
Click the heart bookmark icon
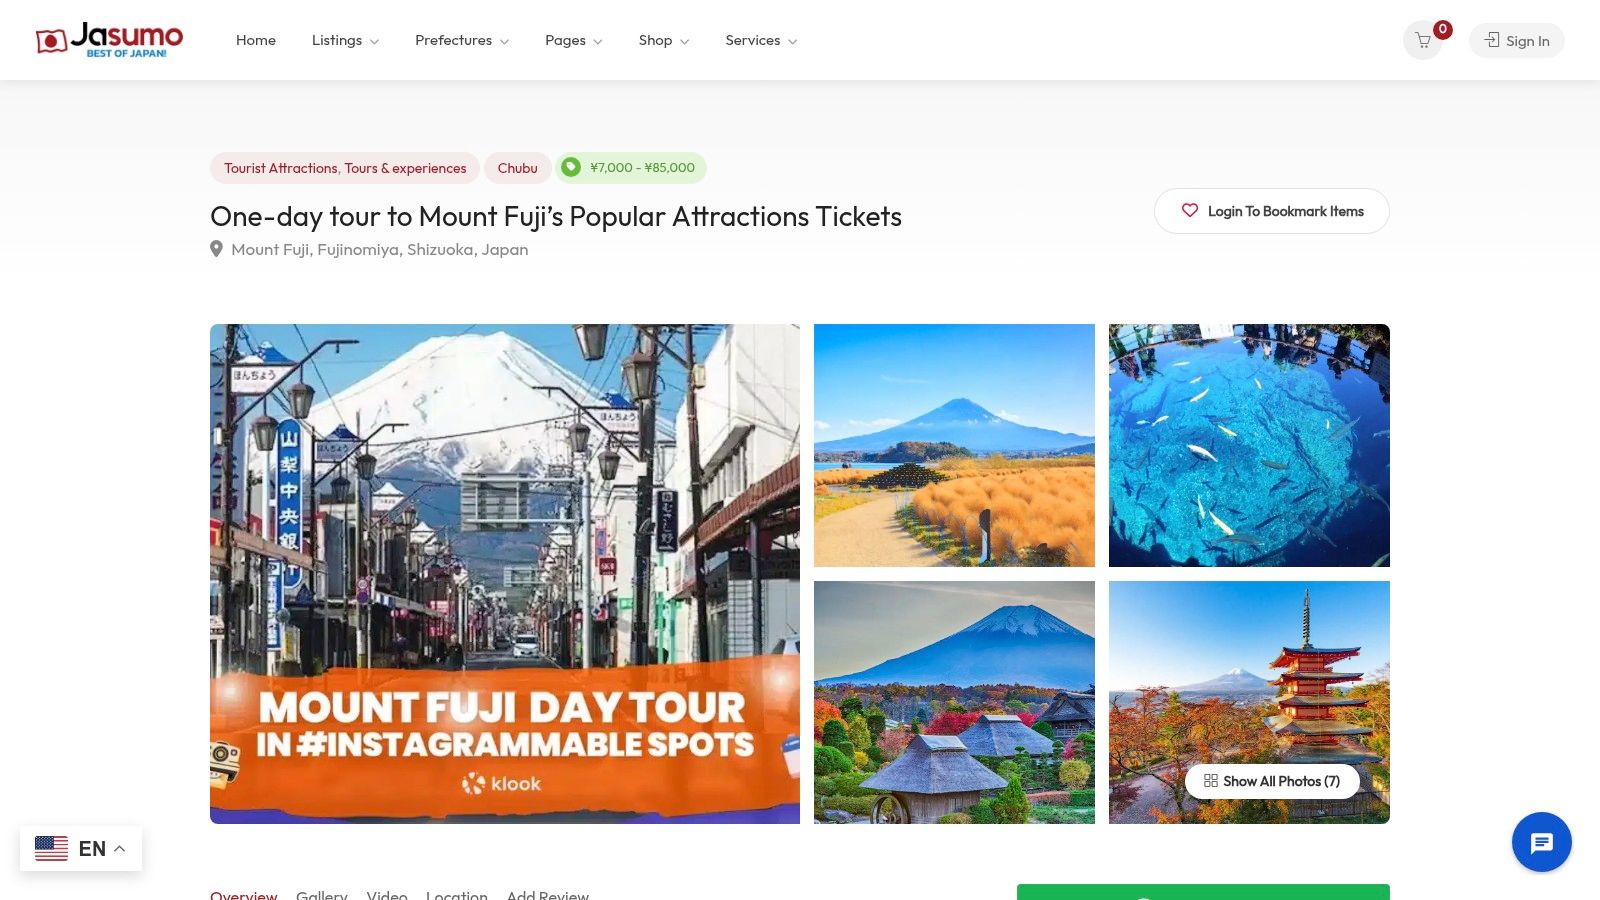1189,211
